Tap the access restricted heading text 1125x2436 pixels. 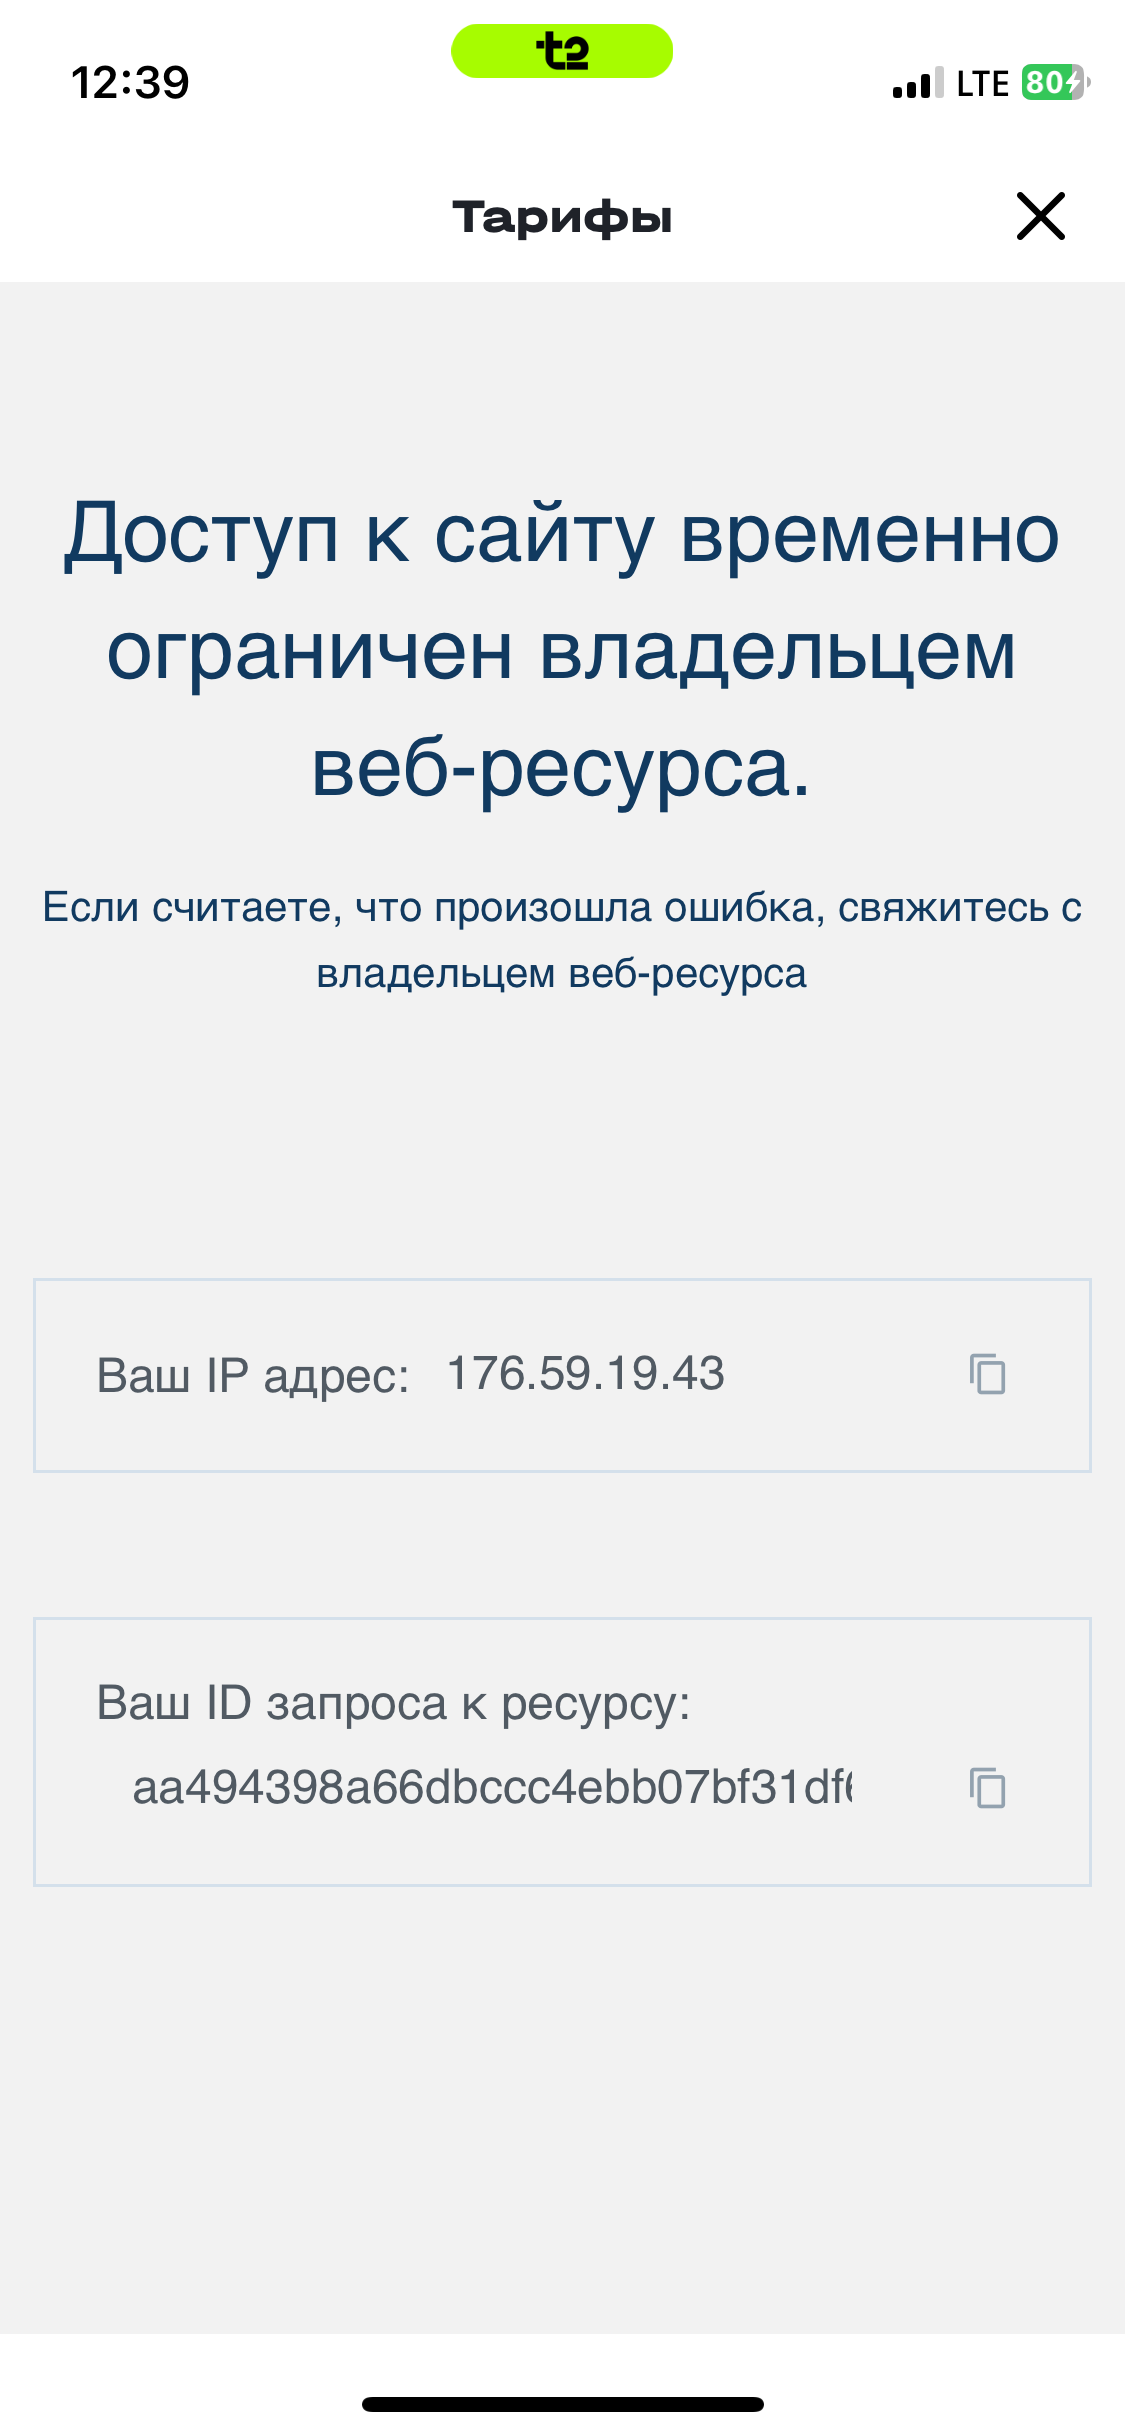(562, 650)
